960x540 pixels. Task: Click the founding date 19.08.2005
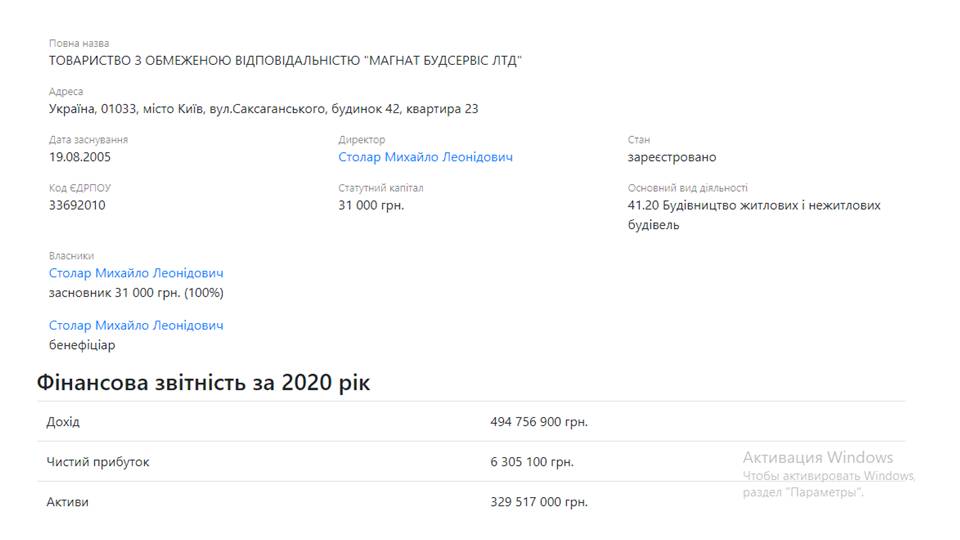[x=80, y=157]
